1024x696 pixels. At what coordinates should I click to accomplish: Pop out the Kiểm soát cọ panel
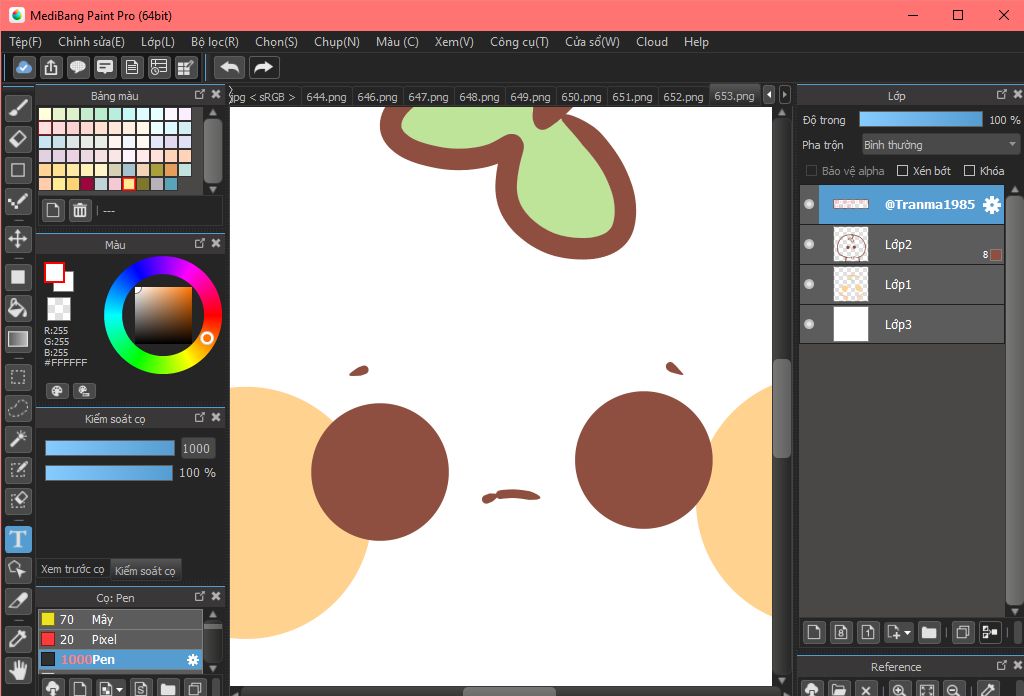pyautogui.click(x=200, y=417)
